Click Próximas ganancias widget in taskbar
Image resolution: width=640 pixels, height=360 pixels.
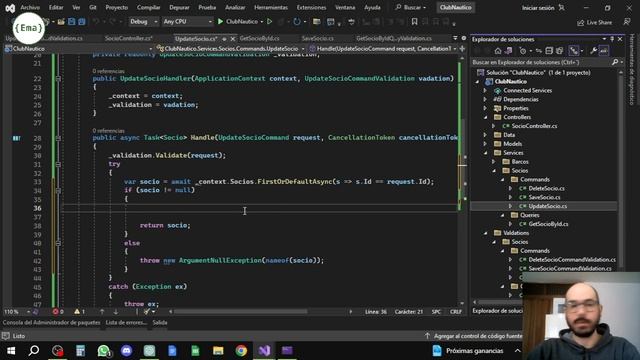pos(468,351)
